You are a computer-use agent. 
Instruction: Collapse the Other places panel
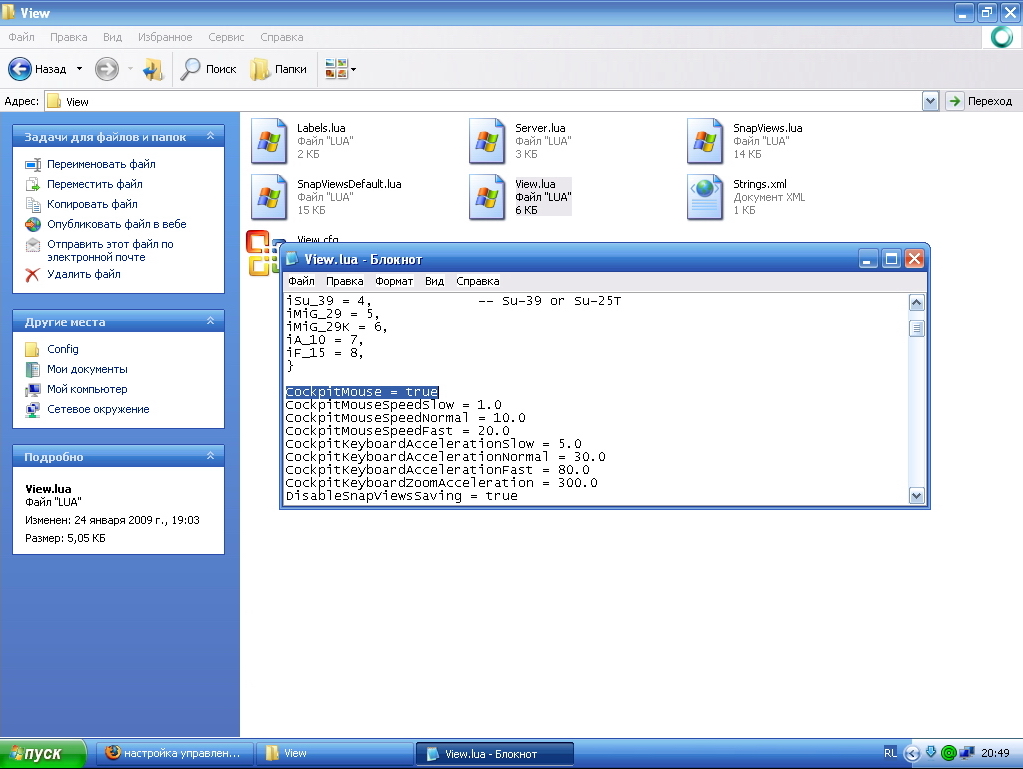click(210, 321)
